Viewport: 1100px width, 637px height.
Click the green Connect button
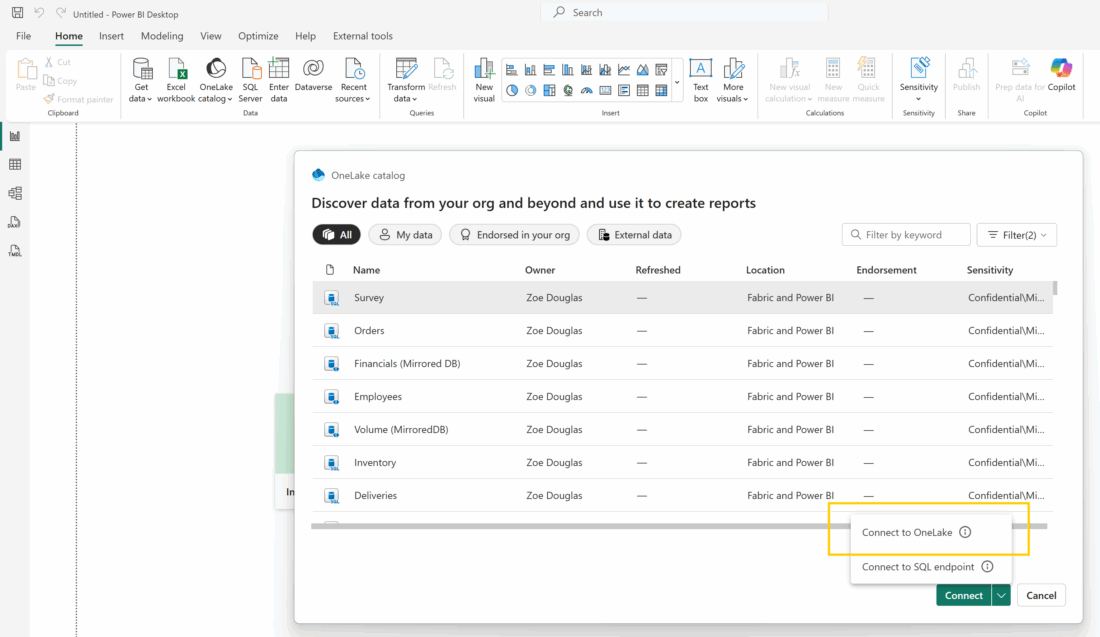coord(964,595)
